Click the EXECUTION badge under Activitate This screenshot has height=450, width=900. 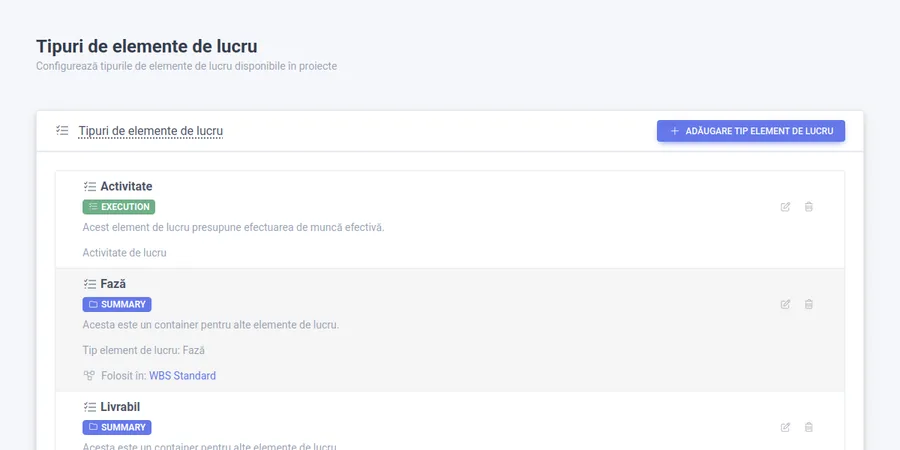point(119,207)
